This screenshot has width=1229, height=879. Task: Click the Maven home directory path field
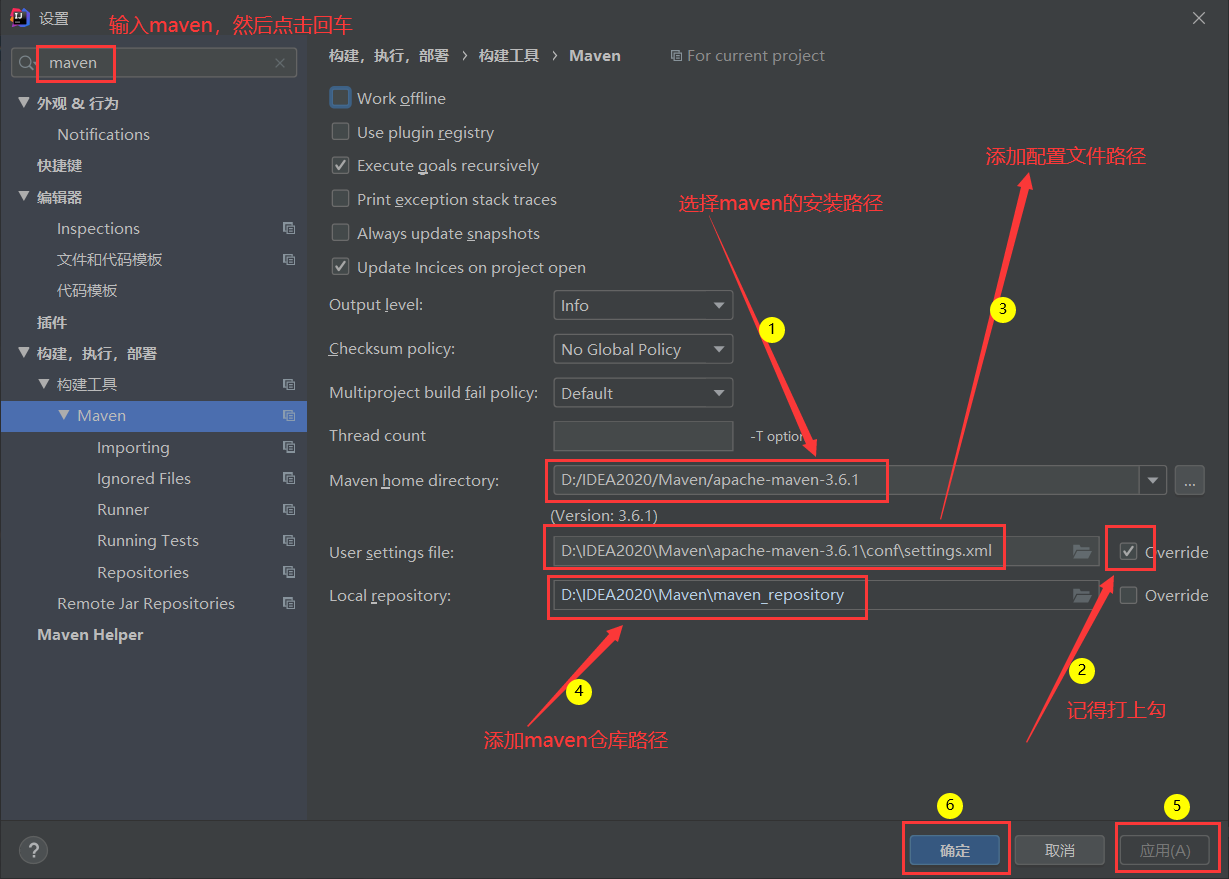847,480
